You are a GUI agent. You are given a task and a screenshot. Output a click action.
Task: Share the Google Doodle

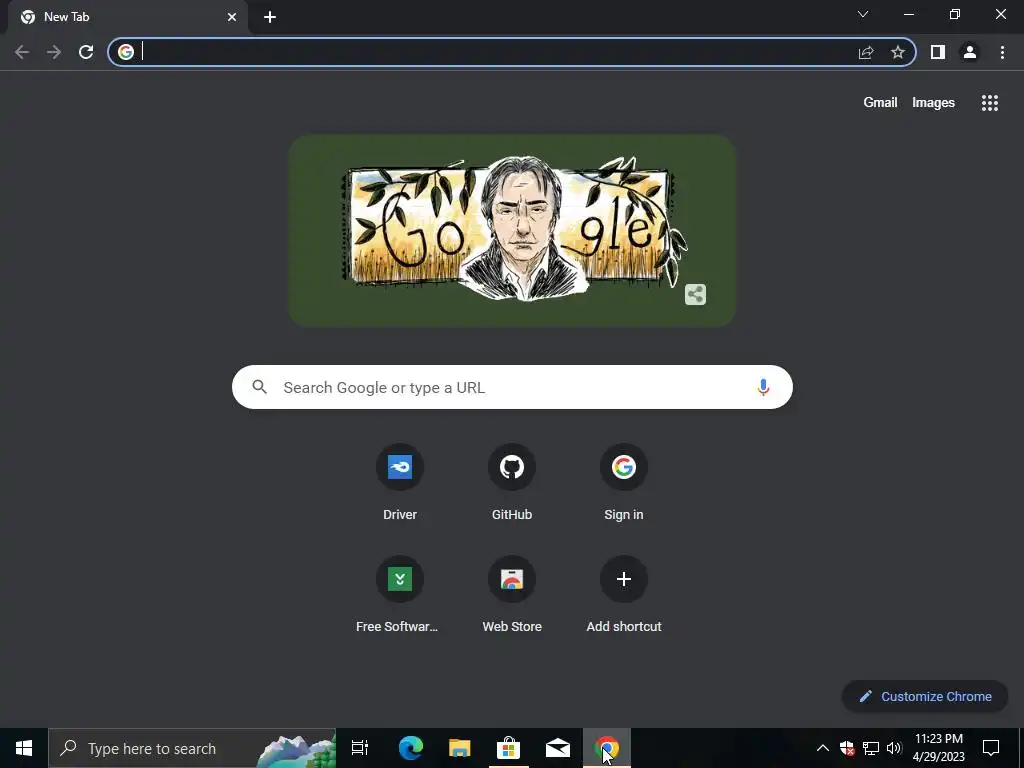[696, 295]
